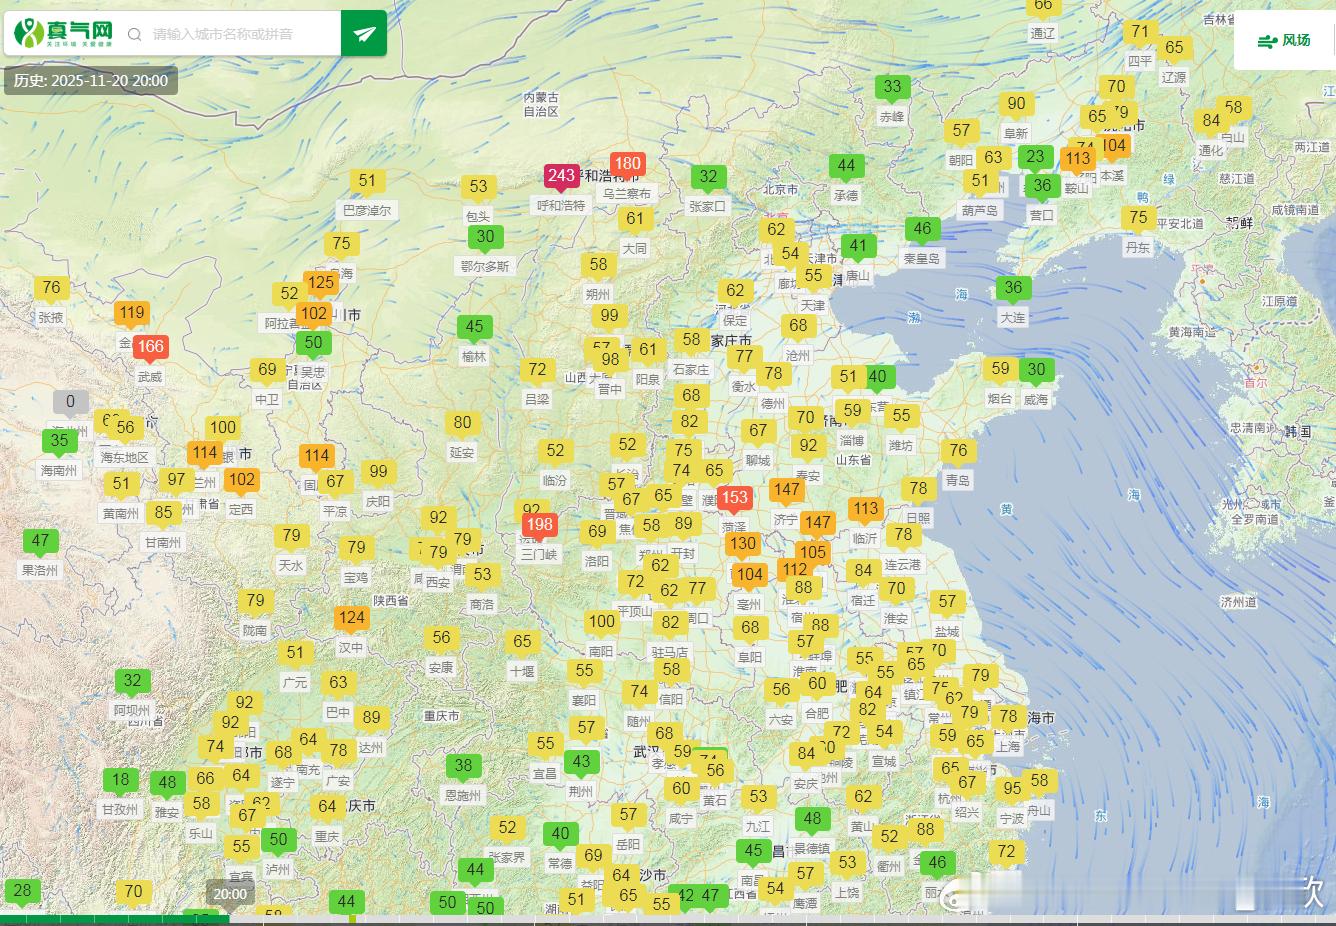Click the green timeline progress bar
The width and height of the screenshot is (1336, 926).
(x=114, y=920)
